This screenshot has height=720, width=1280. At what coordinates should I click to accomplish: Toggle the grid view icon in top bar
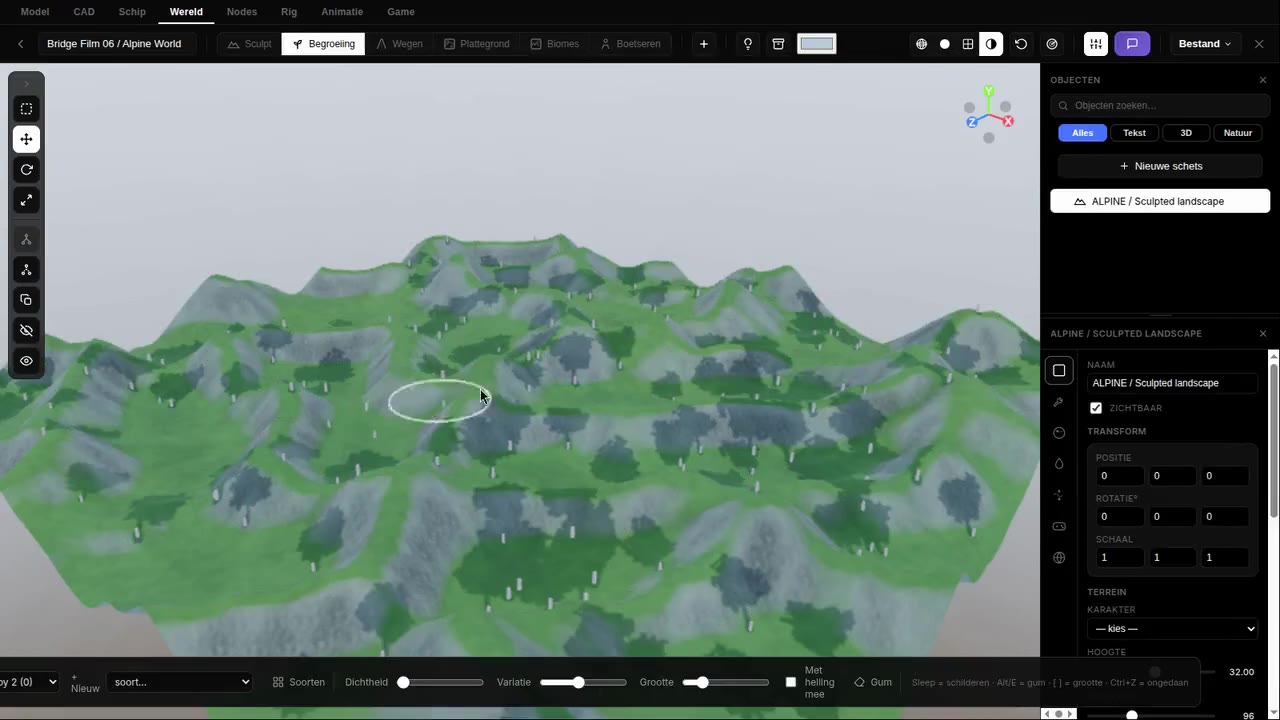(x=968, y=44)
